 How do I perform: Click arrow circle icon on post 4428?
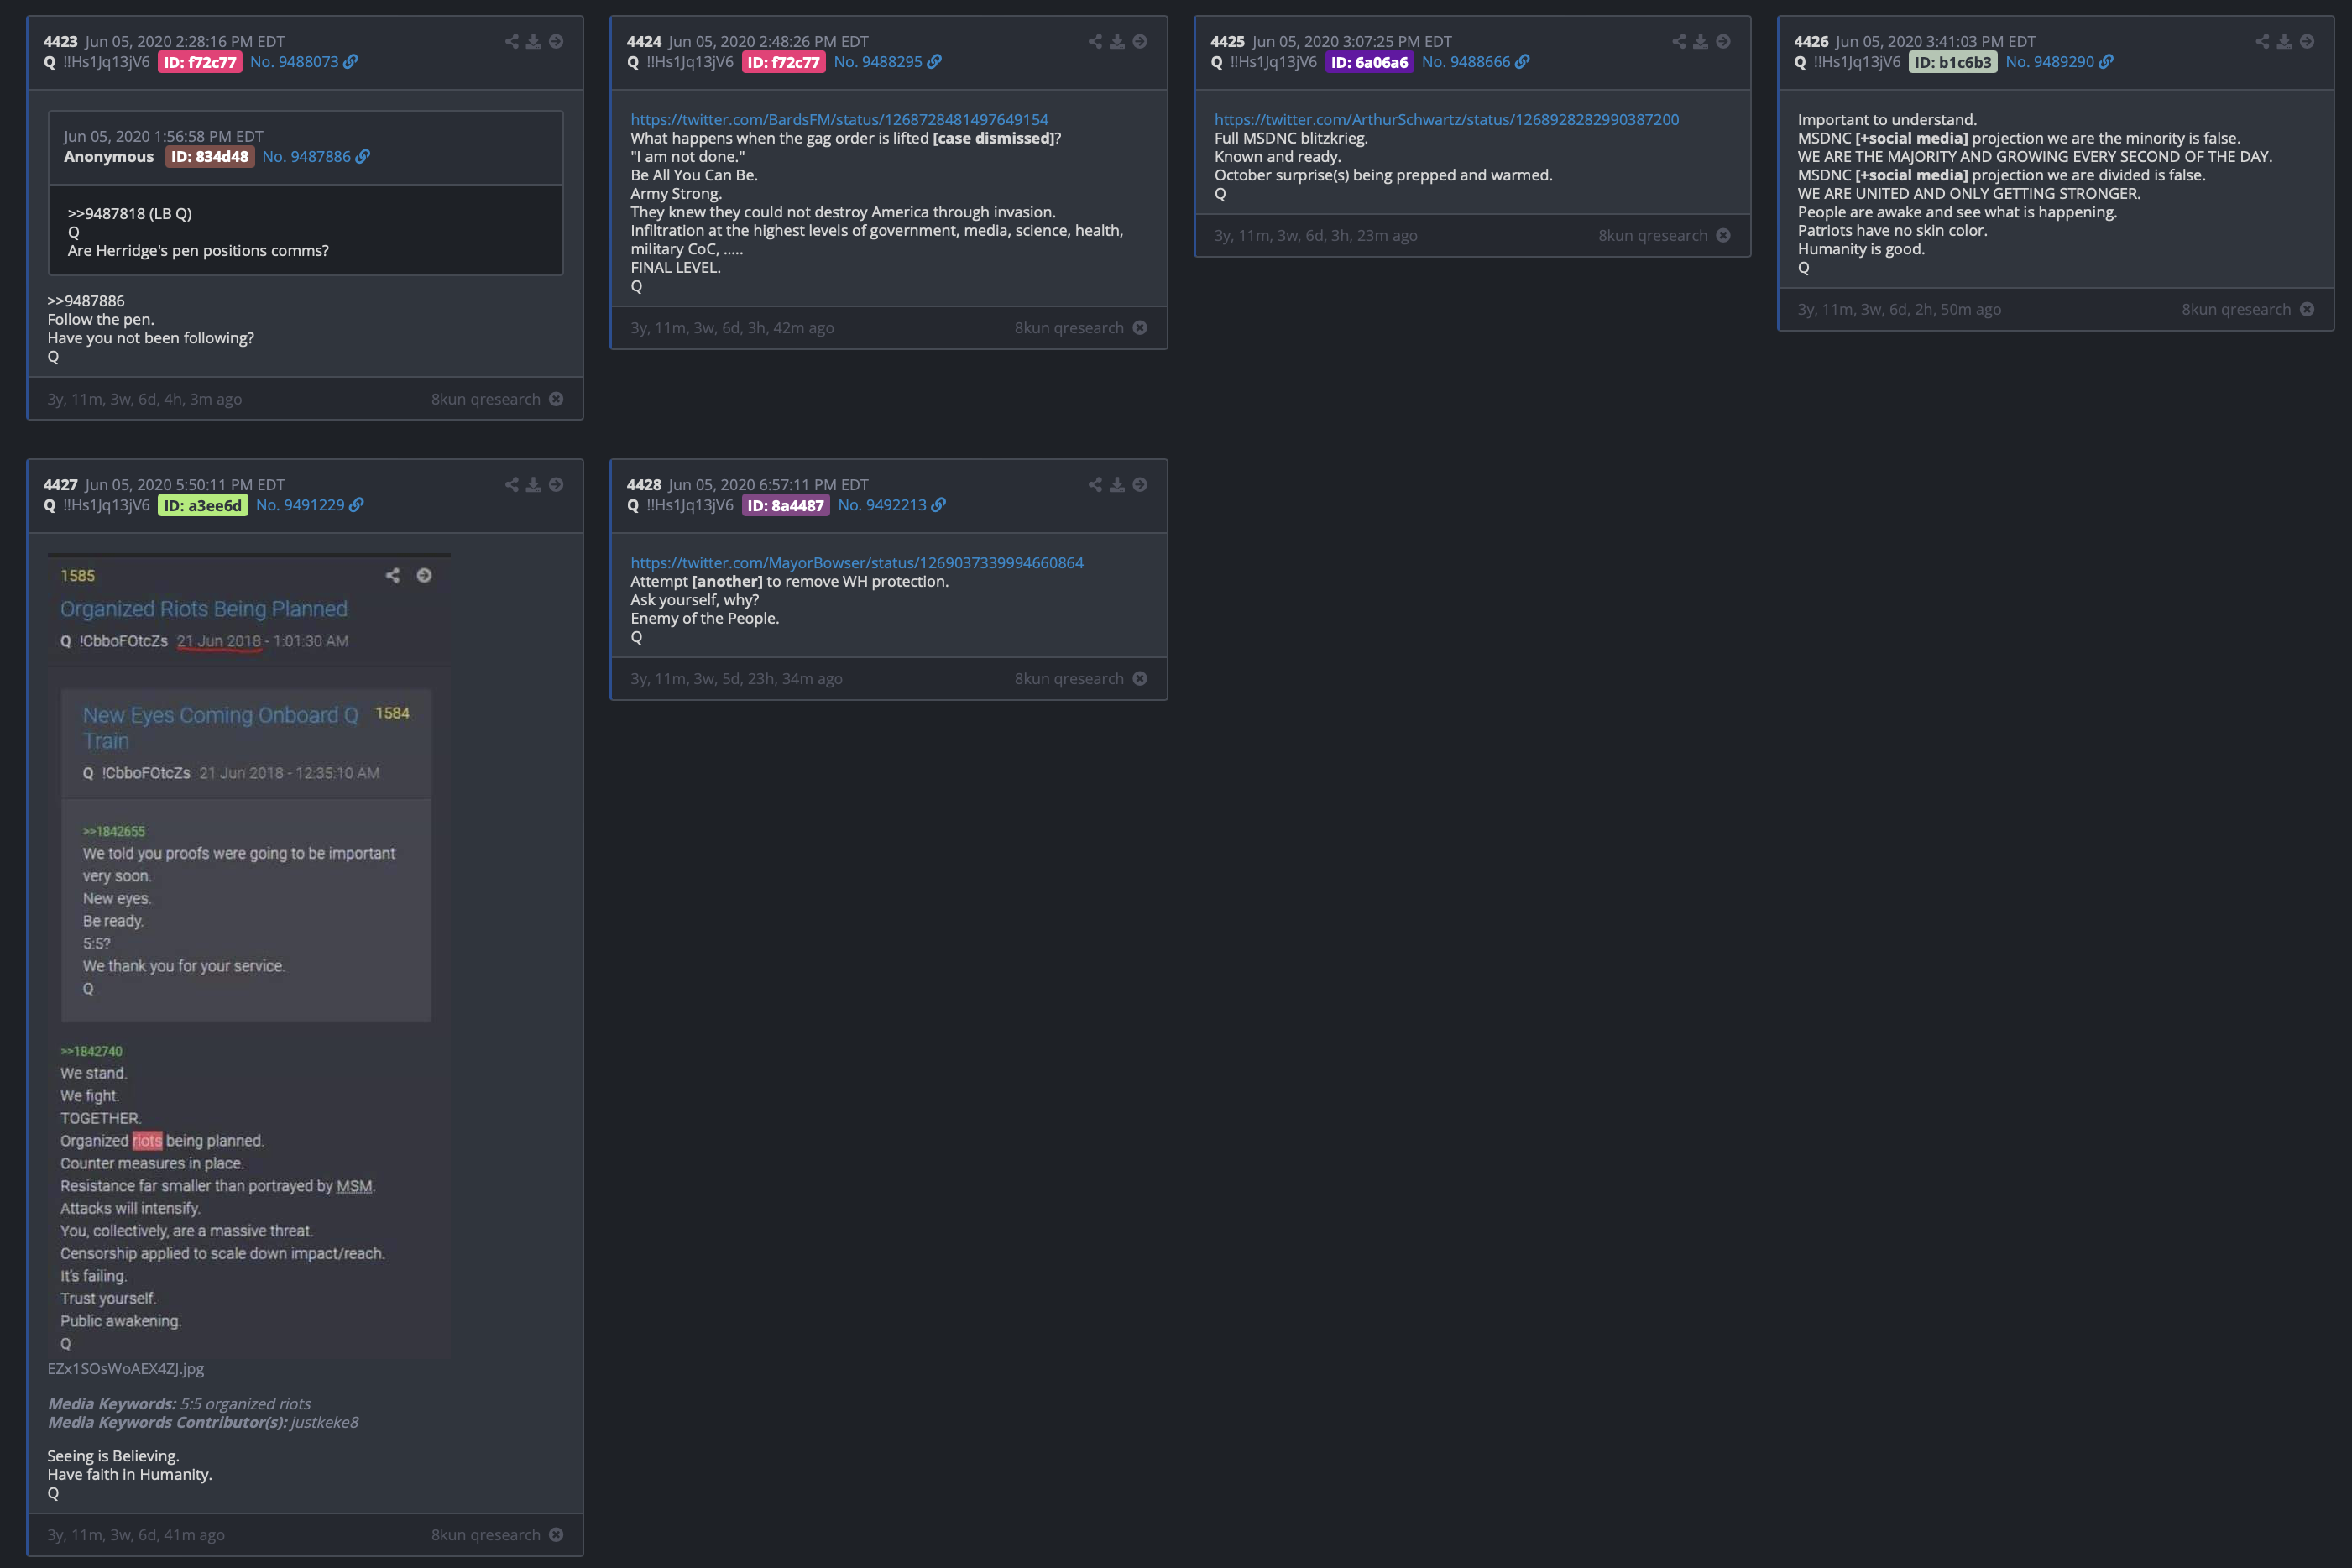pos(1140,485)
